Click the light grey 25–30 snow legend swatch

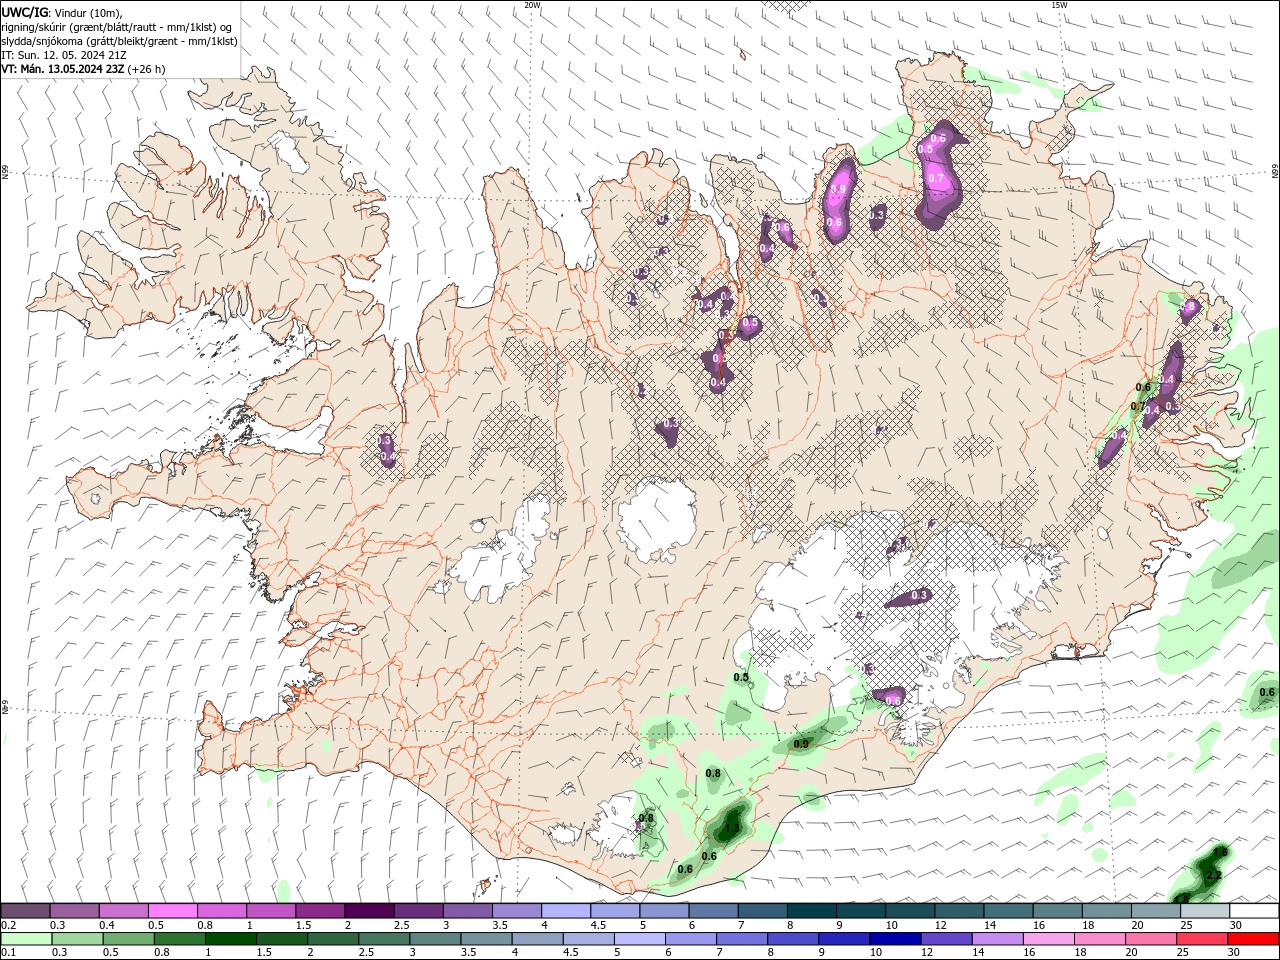pyautogui.click(x=1203, y=910)
